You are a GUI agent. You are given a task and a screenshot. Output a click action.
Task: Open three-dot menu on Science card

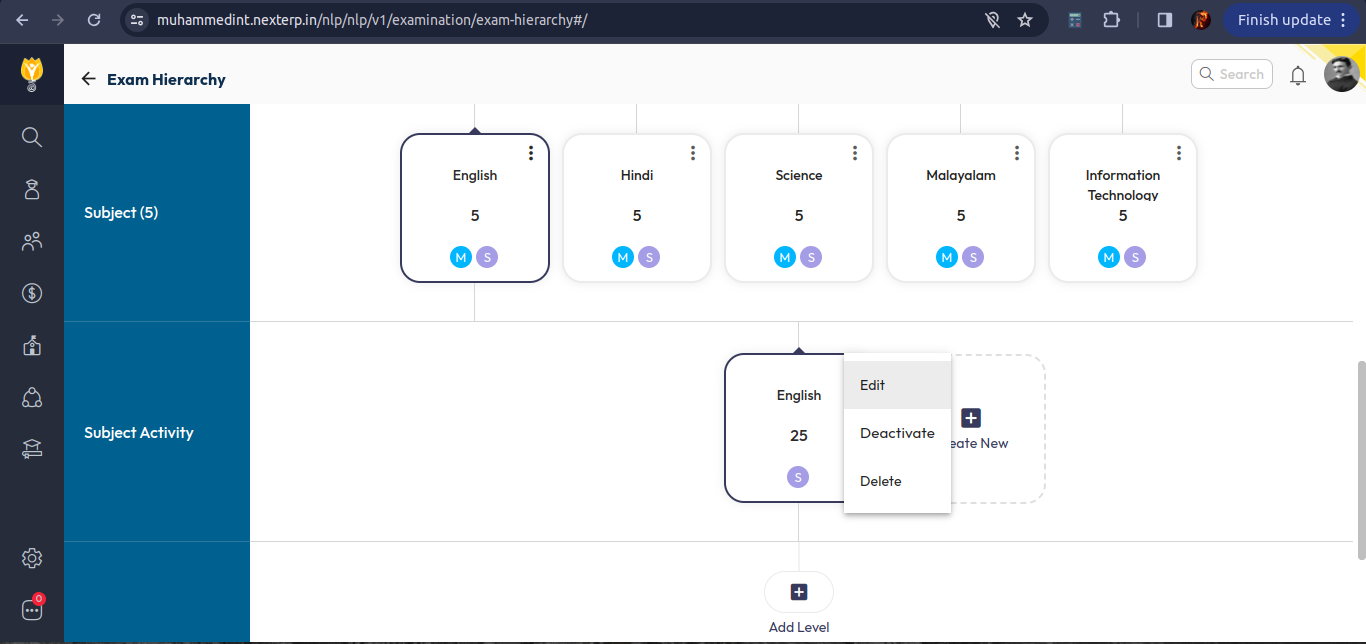click(855, 153)
